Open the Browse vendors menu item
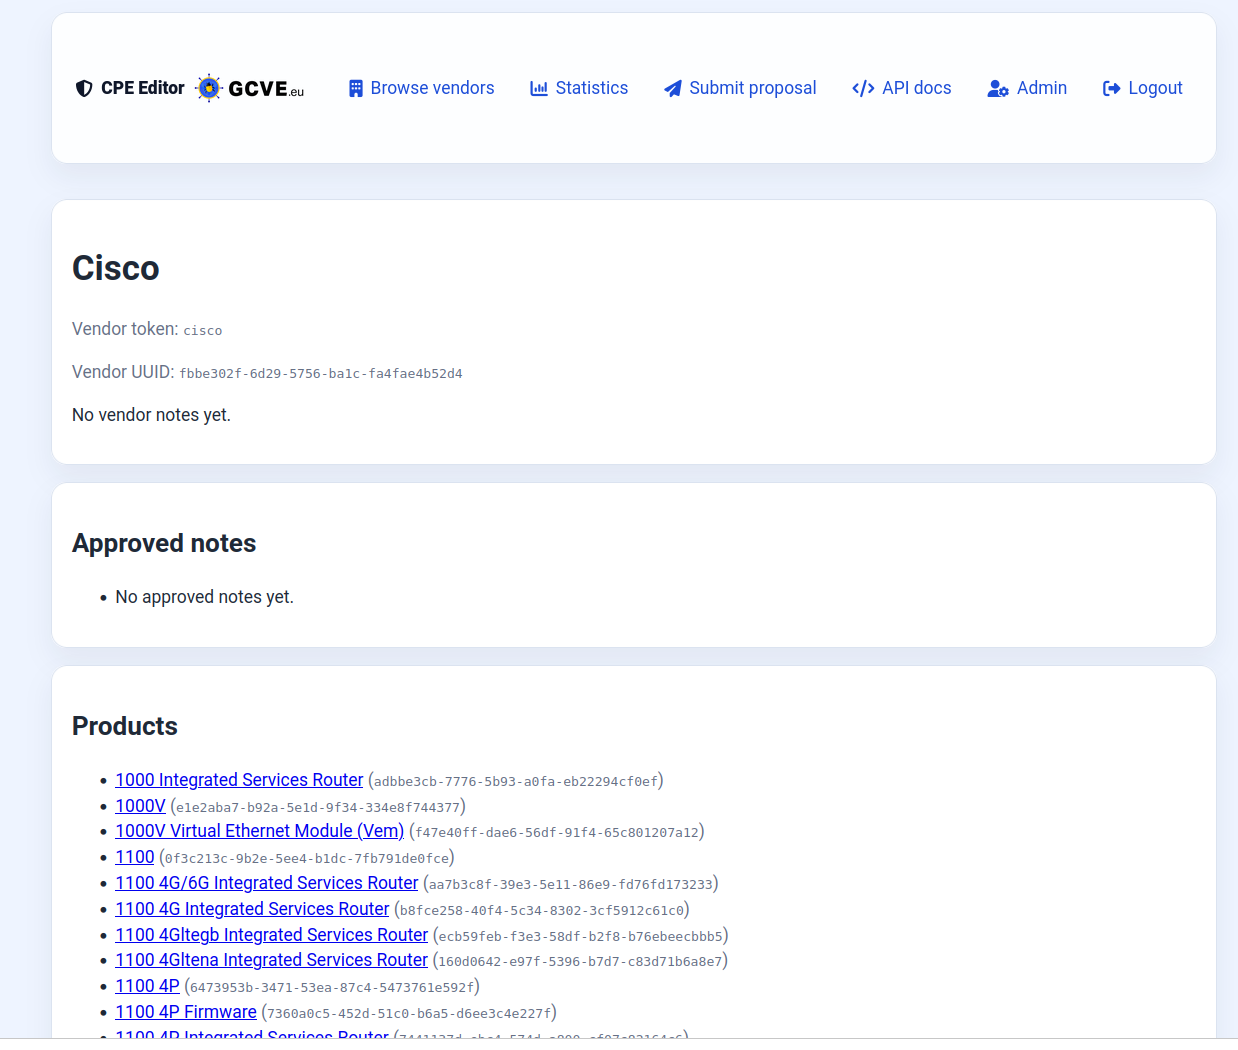 tap(432, 88)
